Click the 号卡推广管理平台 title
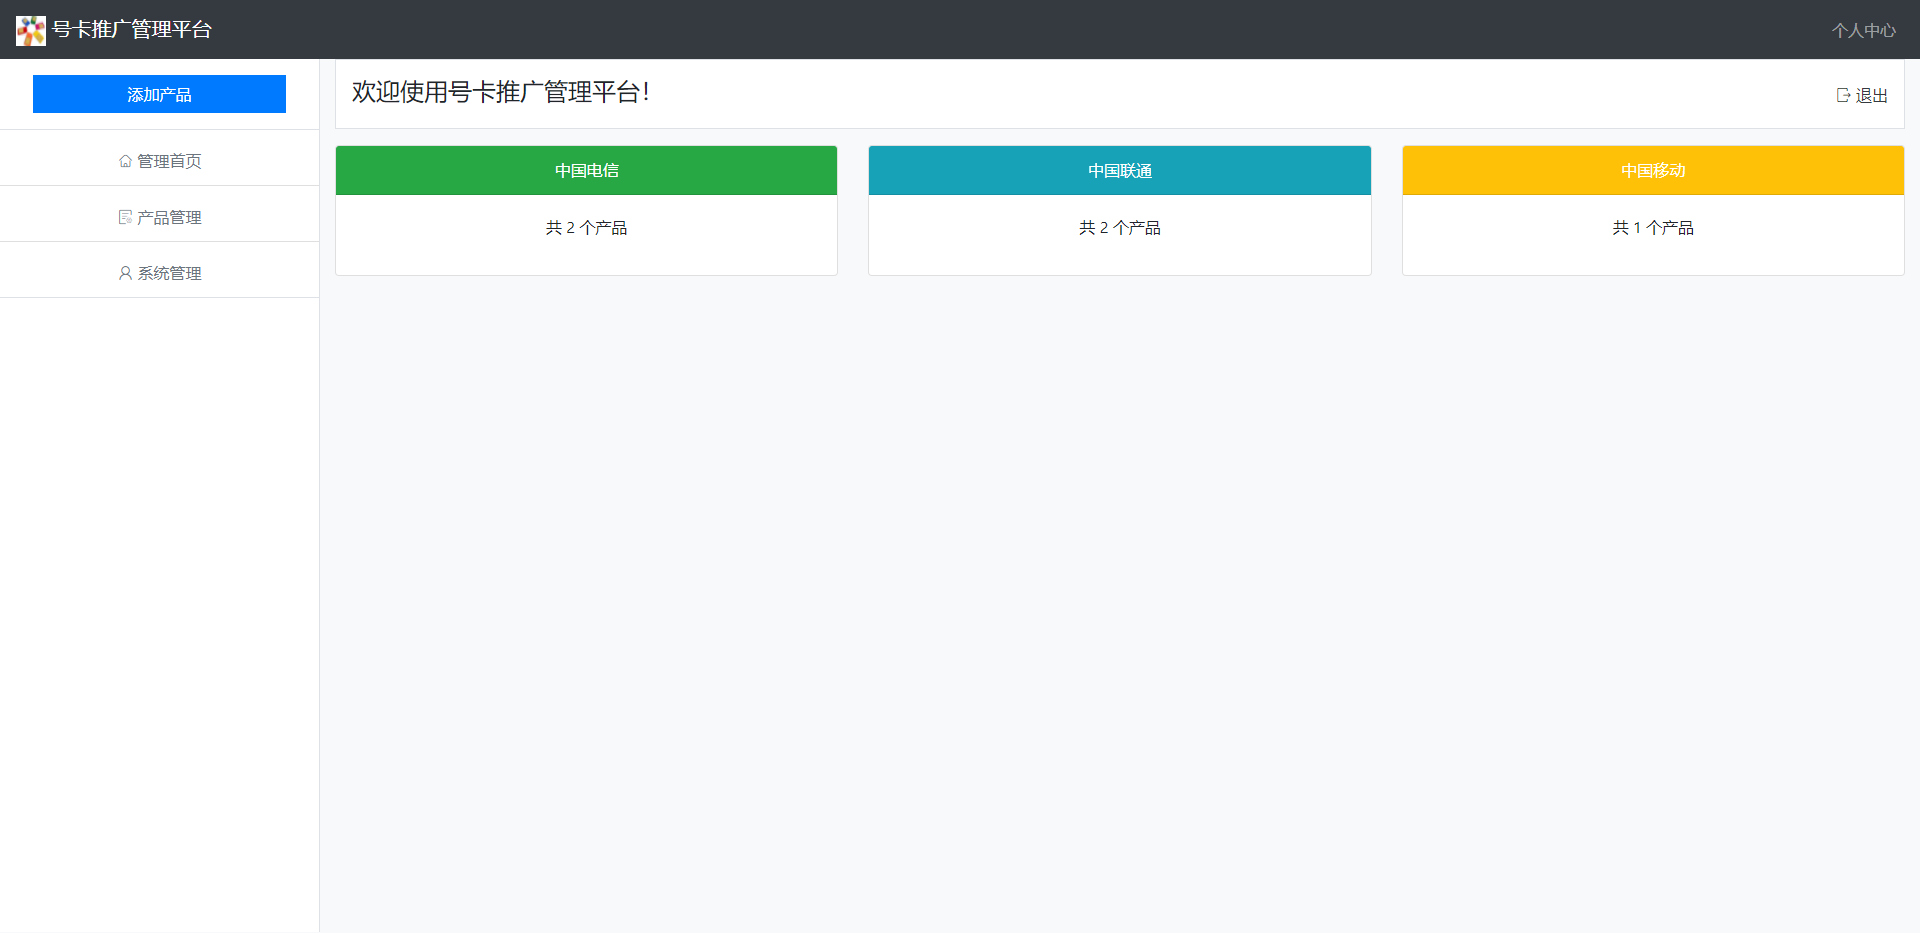Viewport: 1920px width, 933px height. click(x=132, y=30)
